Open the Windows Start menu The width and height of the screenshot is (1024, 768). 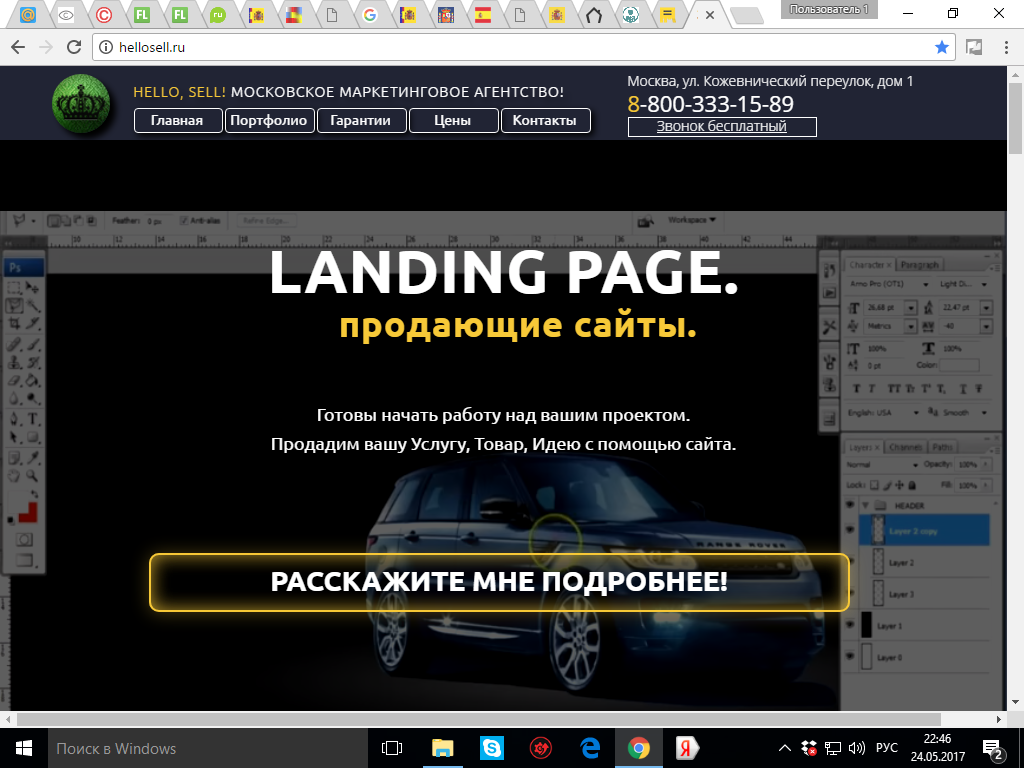[24, 748]
